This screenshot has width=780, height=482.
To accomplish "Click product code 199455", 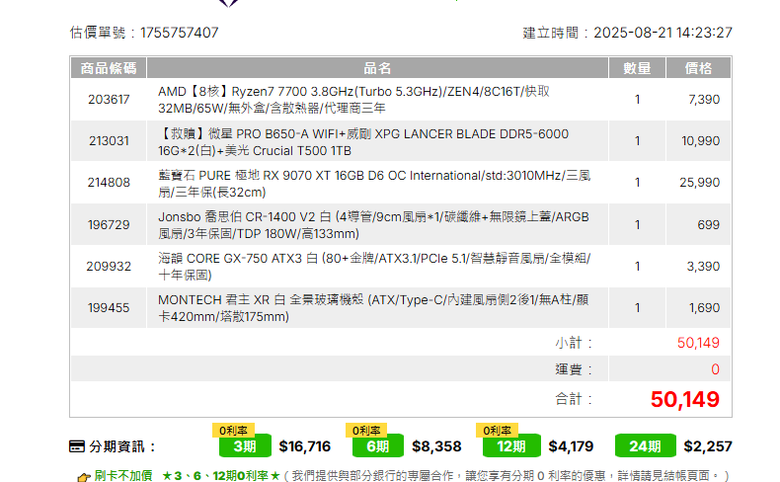I will pos(108,308).
